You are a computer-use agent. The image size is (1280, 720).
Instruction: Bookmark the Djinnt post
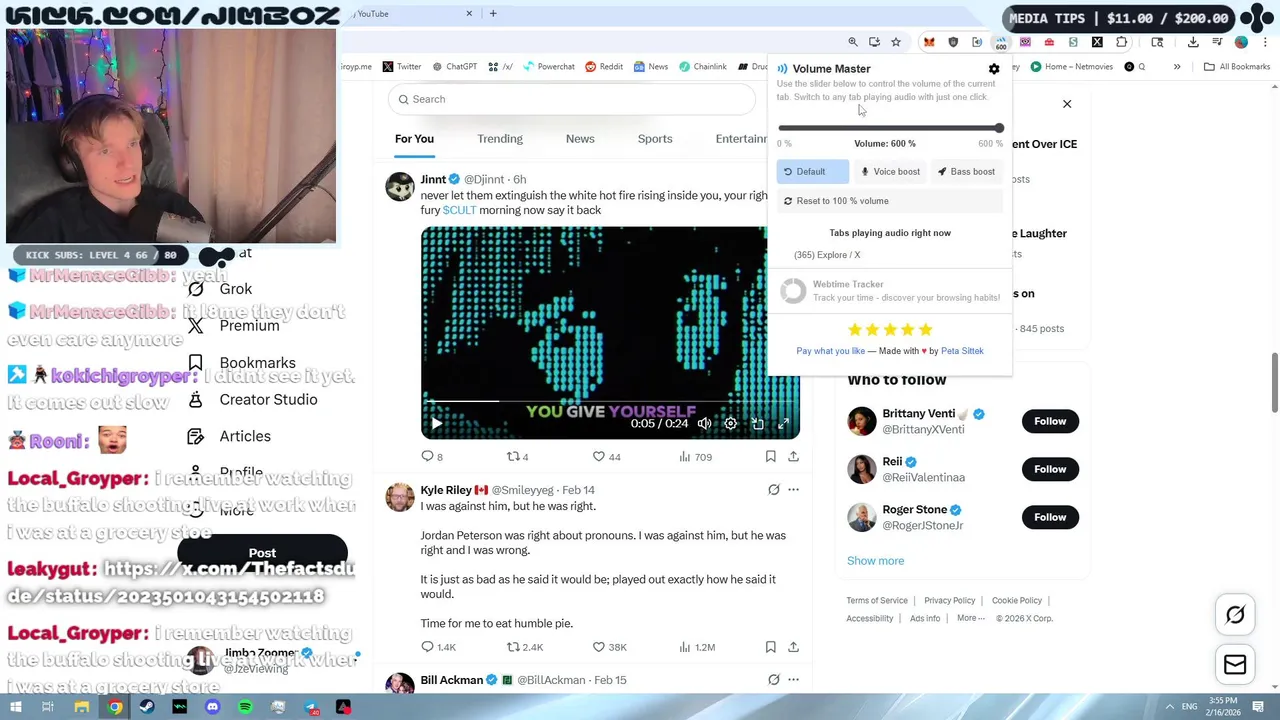[x=770, y=457]
